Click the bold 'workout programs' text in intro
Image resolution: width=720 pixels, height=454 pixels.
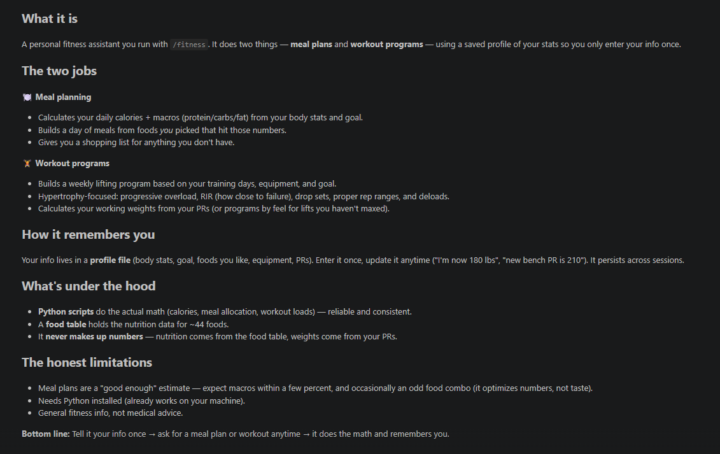click(387, 45)
